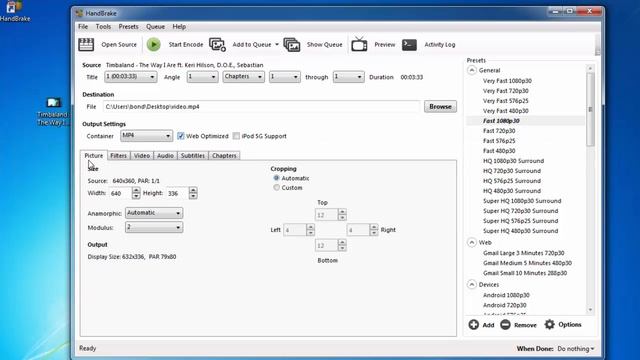
Task: Open the Modulus dropdown
Action: tap(154, 227)
